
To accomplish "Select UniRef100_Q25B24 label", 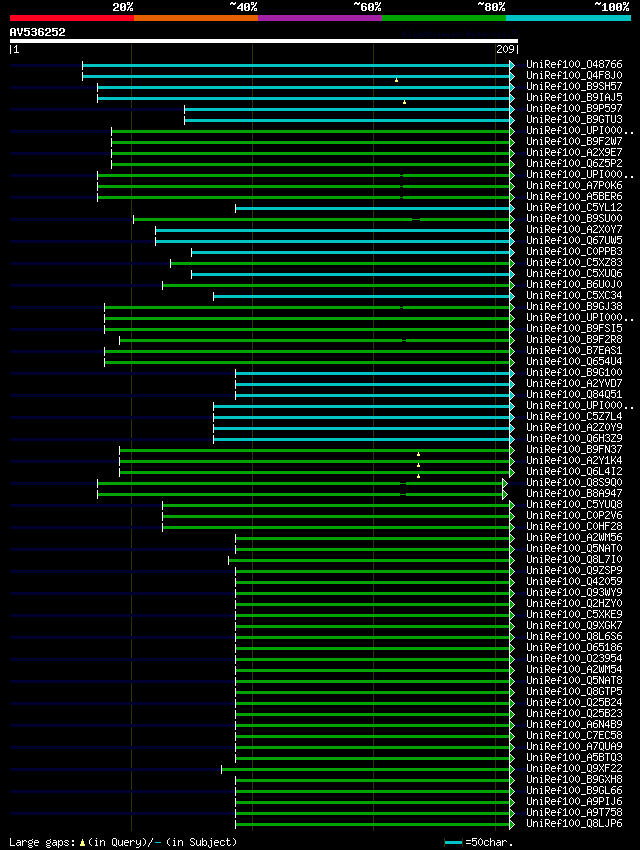I will click(574, 702).
